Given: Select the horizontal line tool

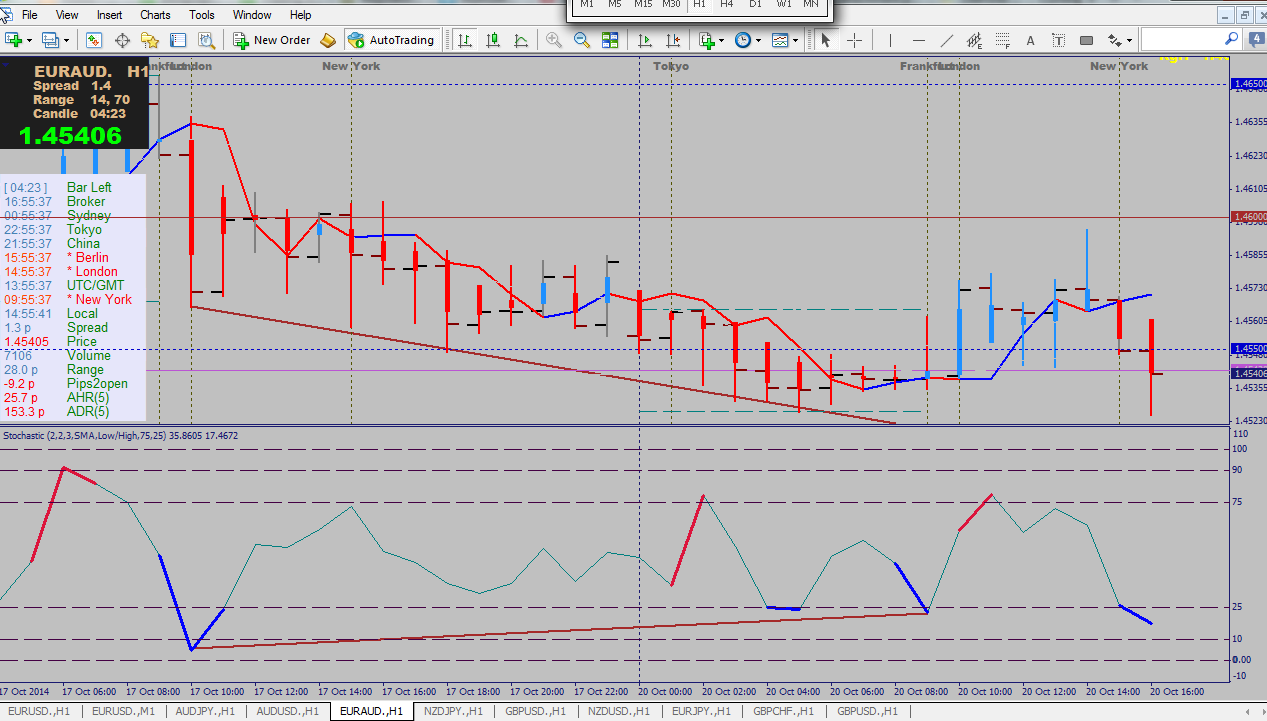Looking at the screenshot, I should click(919, 40).
